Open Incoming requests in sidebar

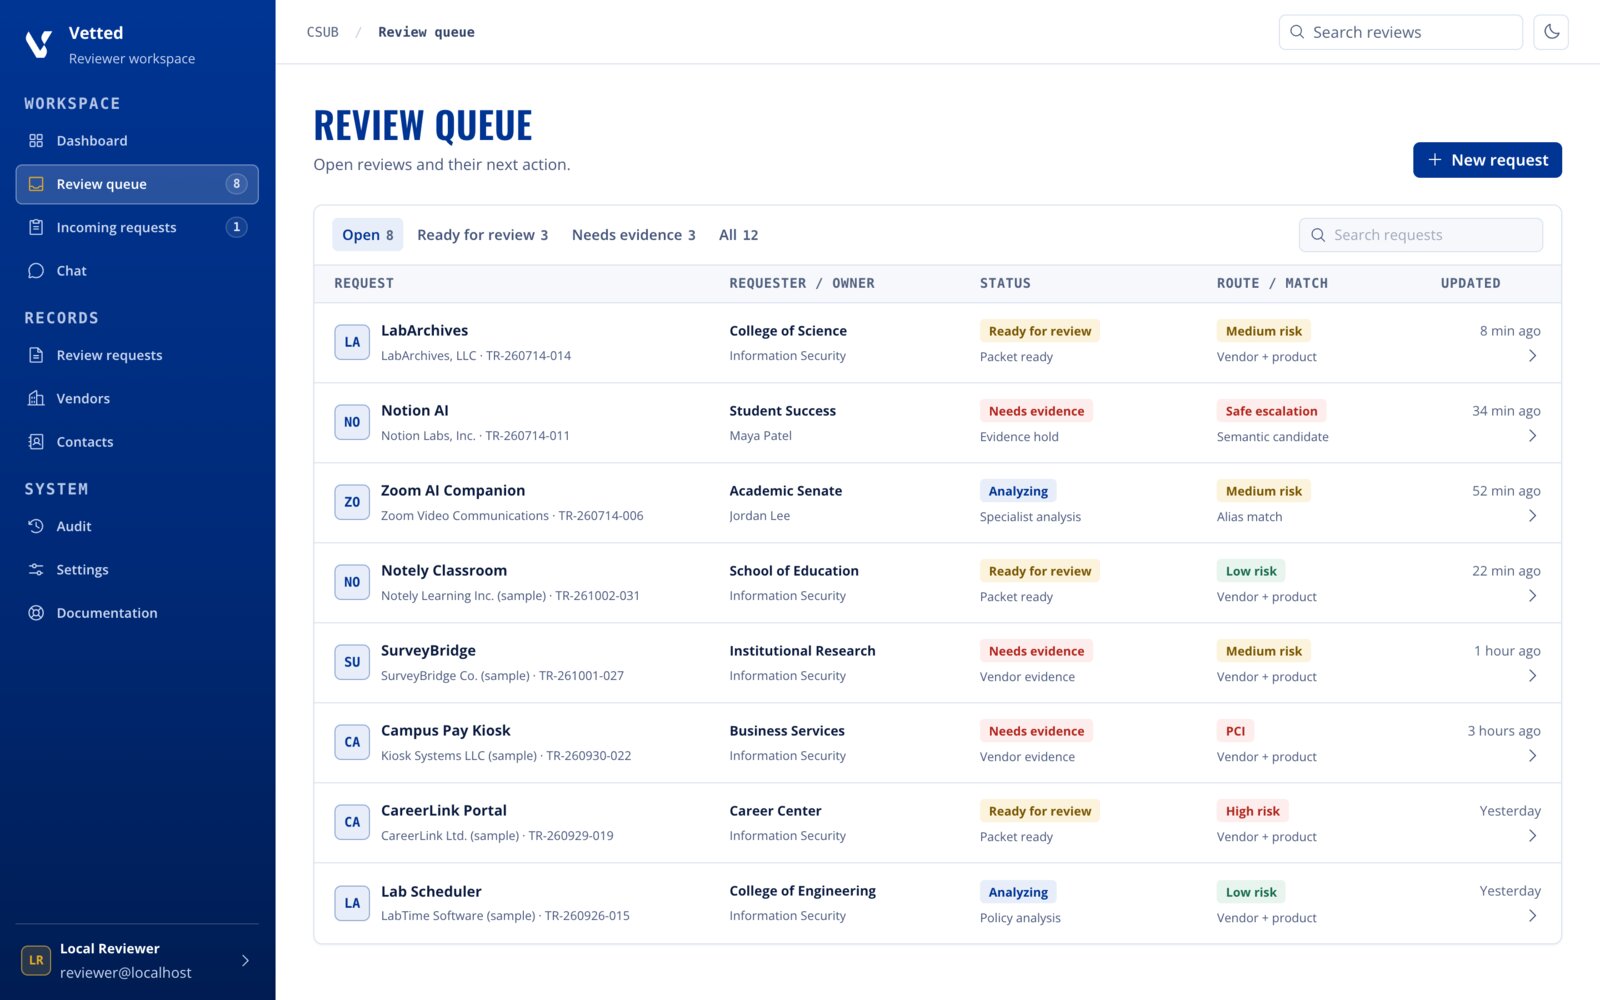pos(137,227)
